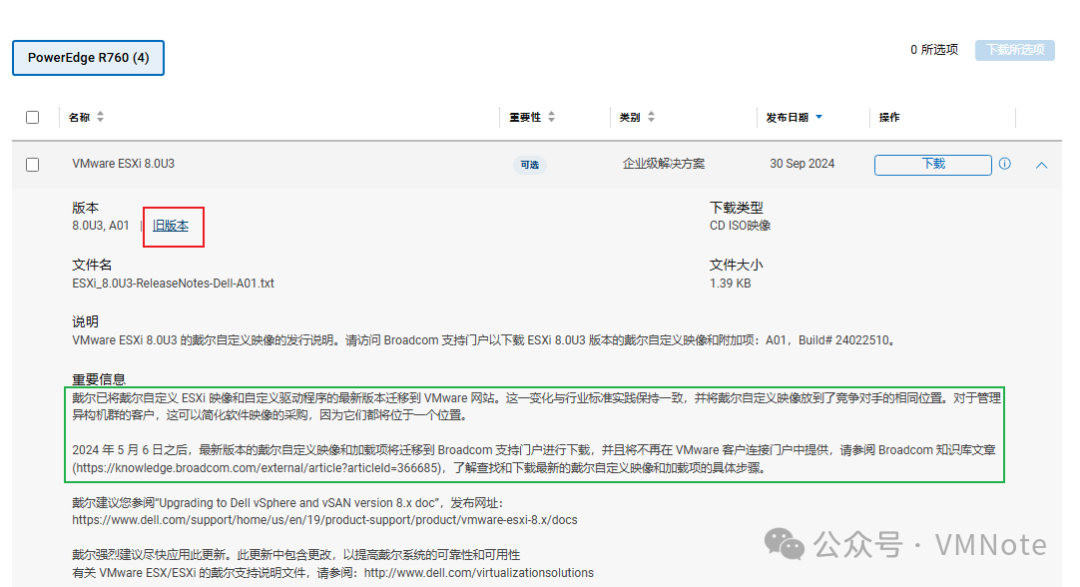
Task: Click the 文件名 label
Action: pyautogui.click(x=92, y=265)
